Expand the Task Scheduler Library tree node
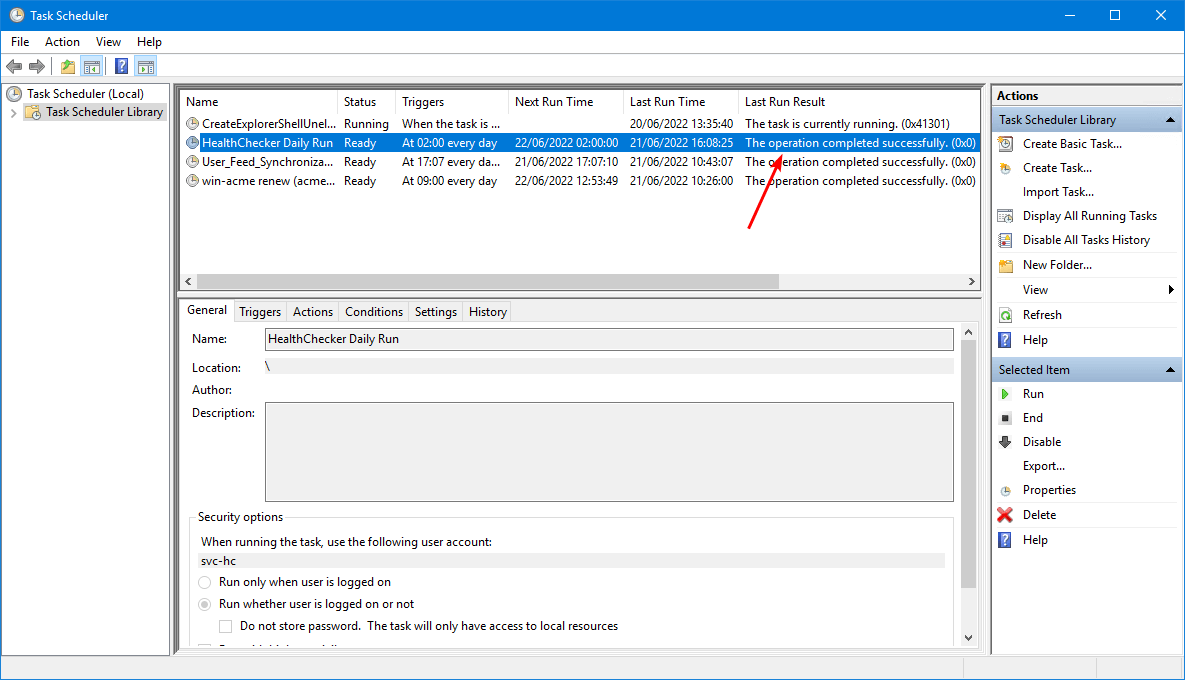Viewport: 1185px width, 680px height. 13,113
